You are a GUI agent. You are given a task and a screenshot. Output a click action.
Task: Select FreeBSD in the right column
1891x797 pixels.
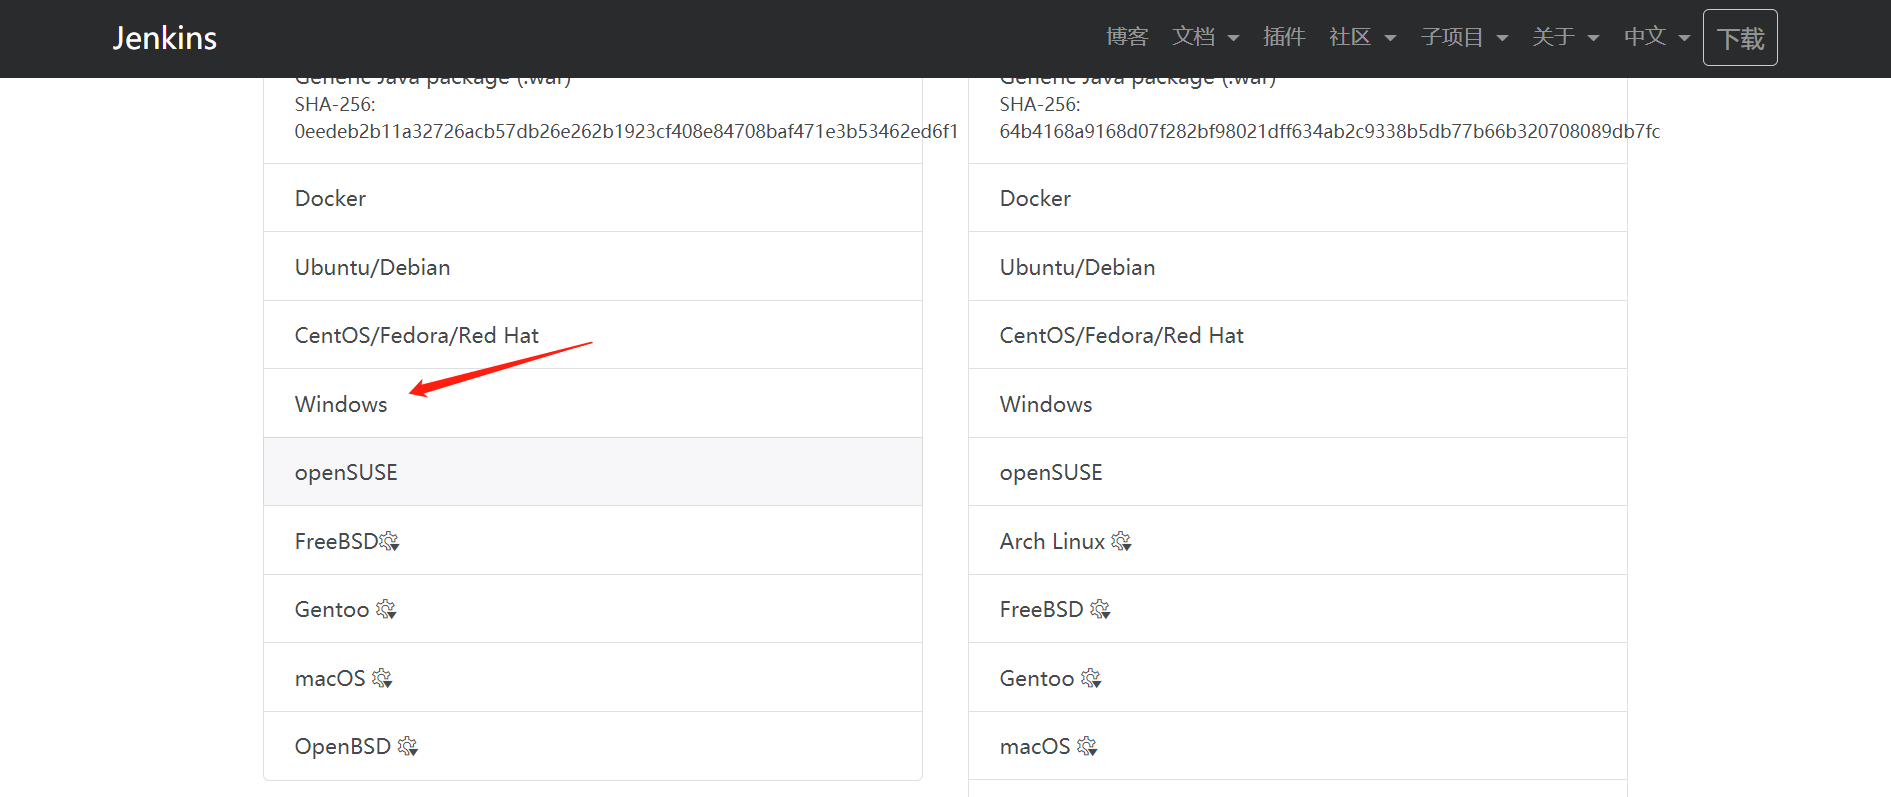click(1298, 609)
